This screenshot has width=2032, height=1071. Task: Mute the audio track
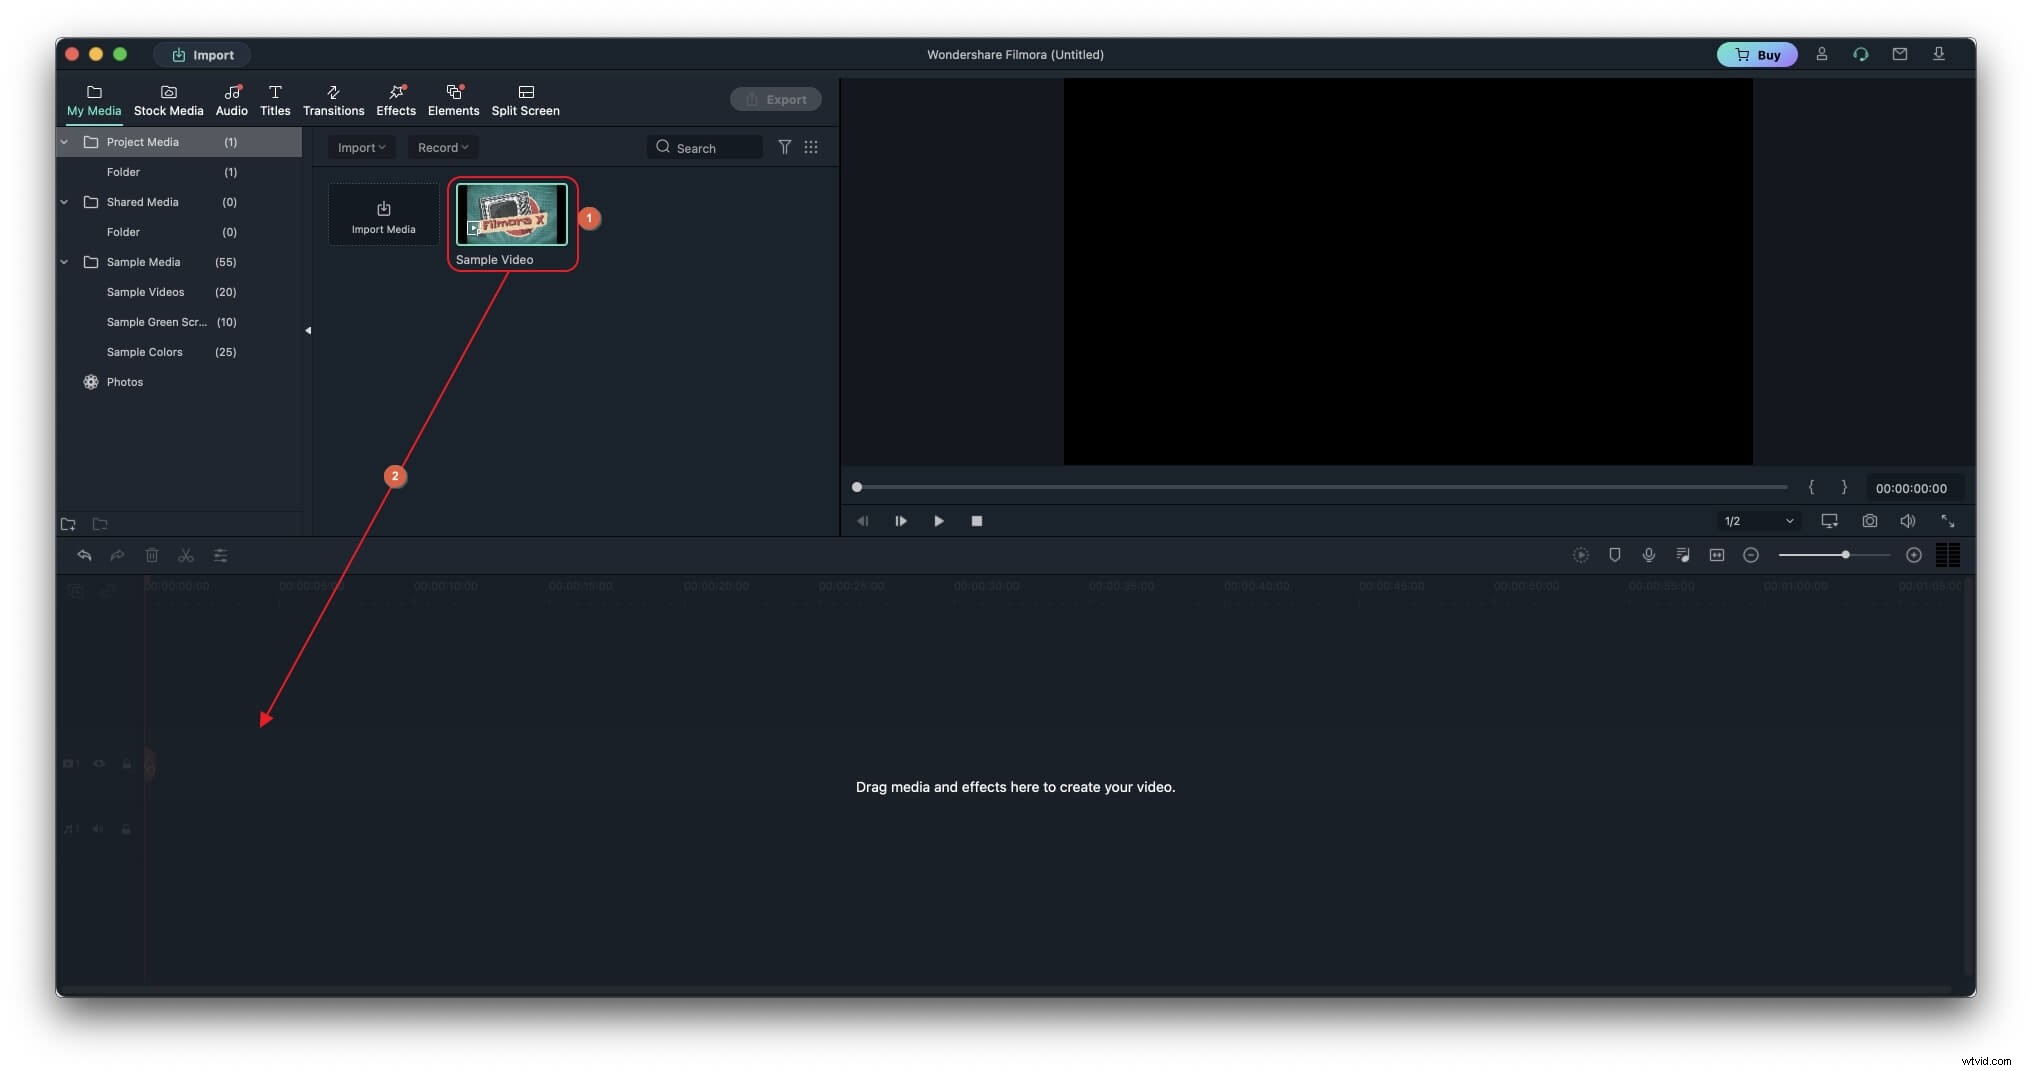pyautogui.click(x=98, y=829)
